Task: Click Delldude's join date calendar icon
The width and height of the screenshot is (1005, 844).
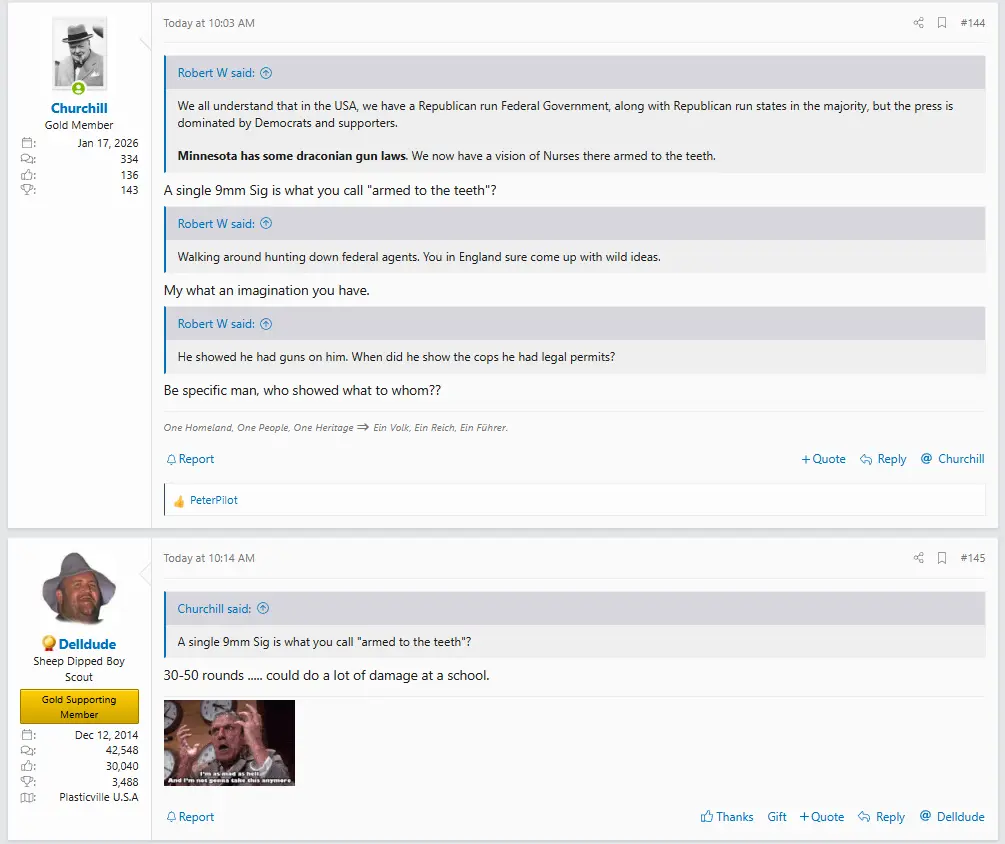Action: [28, 735]
